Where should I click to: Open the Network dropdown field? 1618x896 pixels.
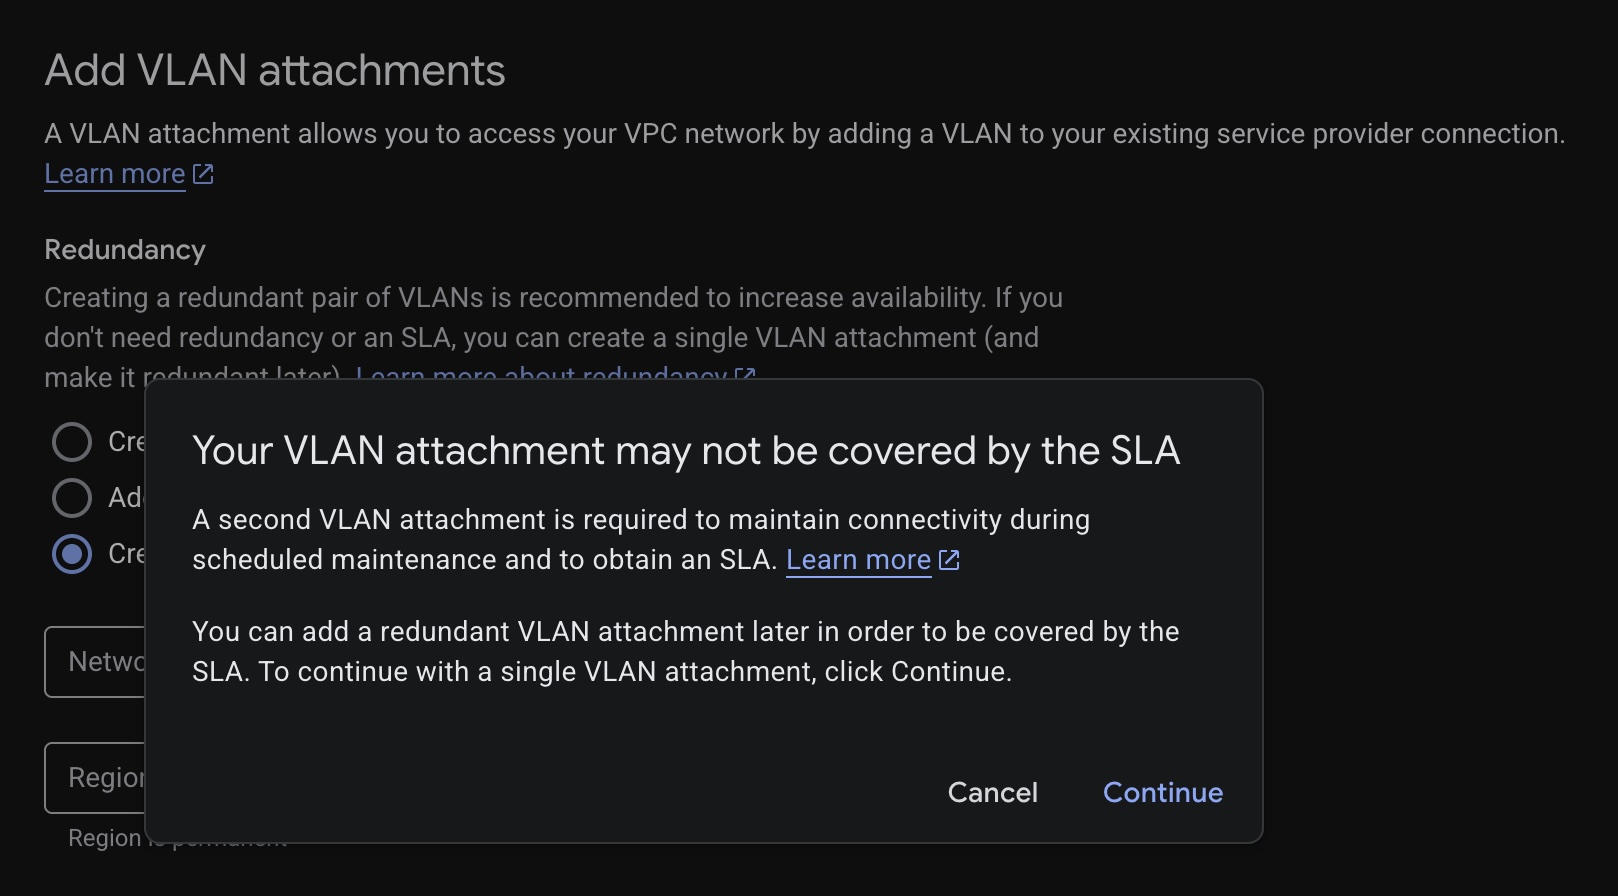(95, 662)
